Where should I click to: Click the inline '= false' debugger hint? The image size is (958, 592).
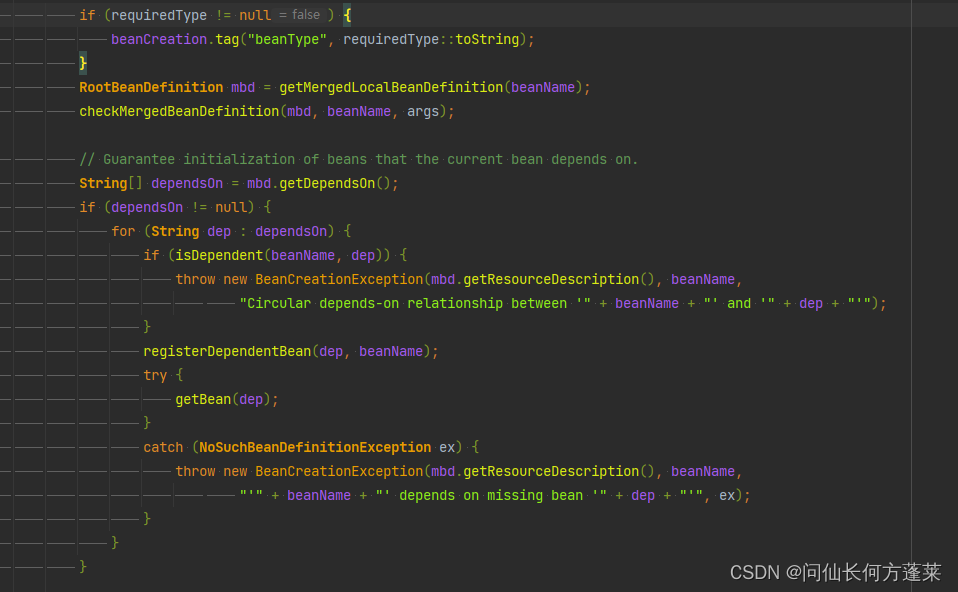point(299,15)
